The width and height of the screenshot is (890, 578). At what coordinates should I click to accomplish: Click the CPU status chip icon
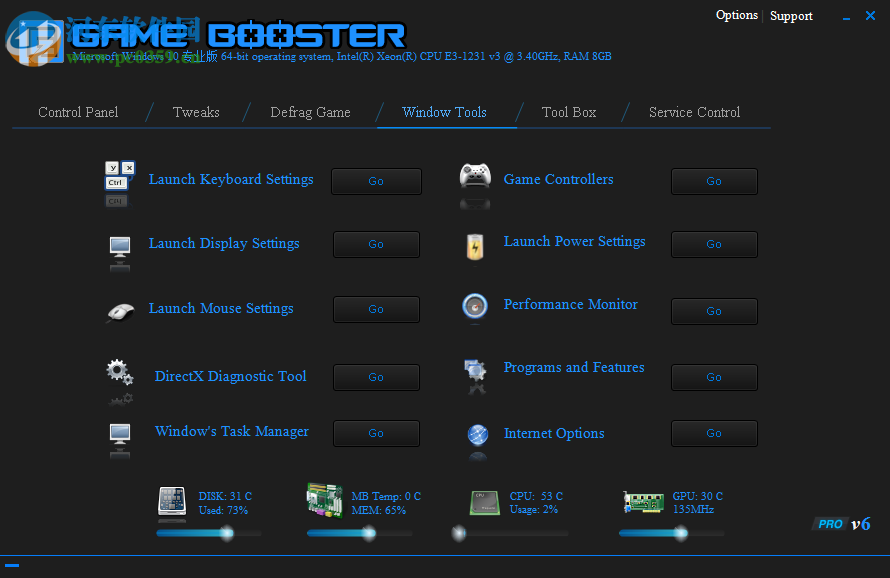tap(485, 503)
